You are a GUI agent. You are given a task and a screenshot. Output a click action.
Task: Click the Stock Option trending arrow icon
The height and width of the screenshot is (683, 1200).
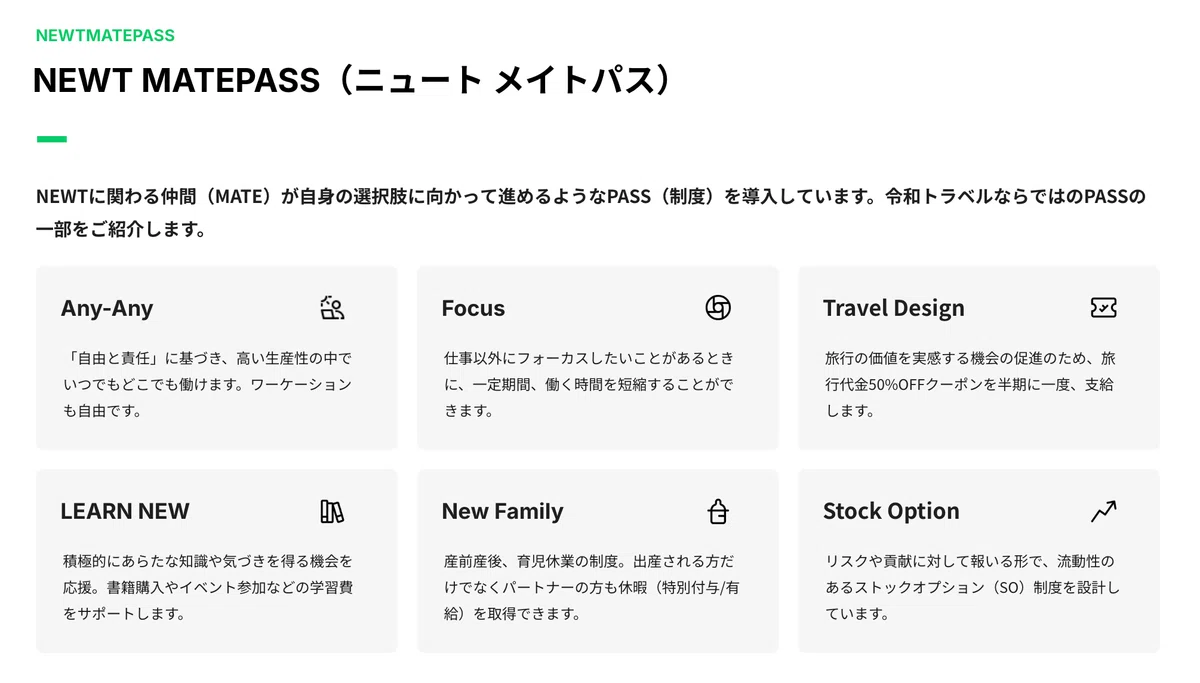point(1103,511)
